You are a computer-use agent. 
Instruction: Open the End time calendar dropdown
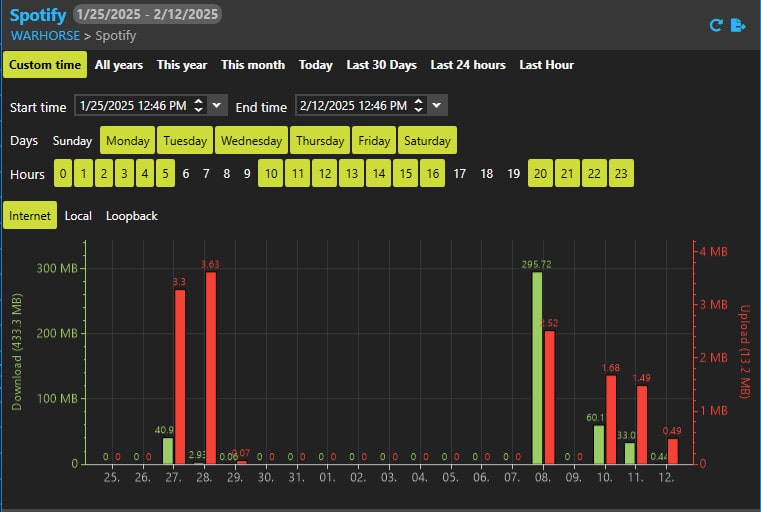[x=437, y=105]
